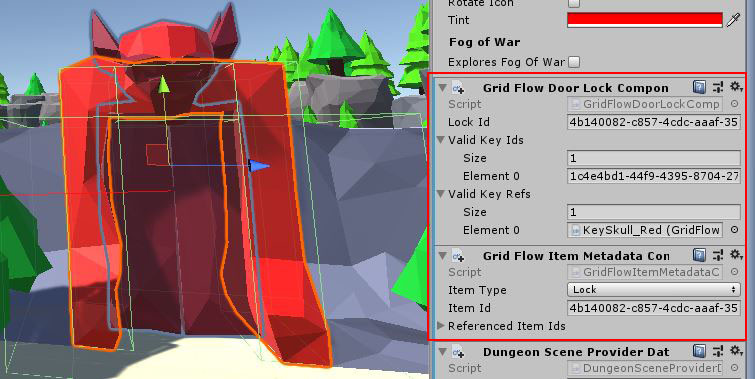Open the red Tint color swatch
This screenshot has width=755, height=379.
pyautogui.click(x=645, y=20)
